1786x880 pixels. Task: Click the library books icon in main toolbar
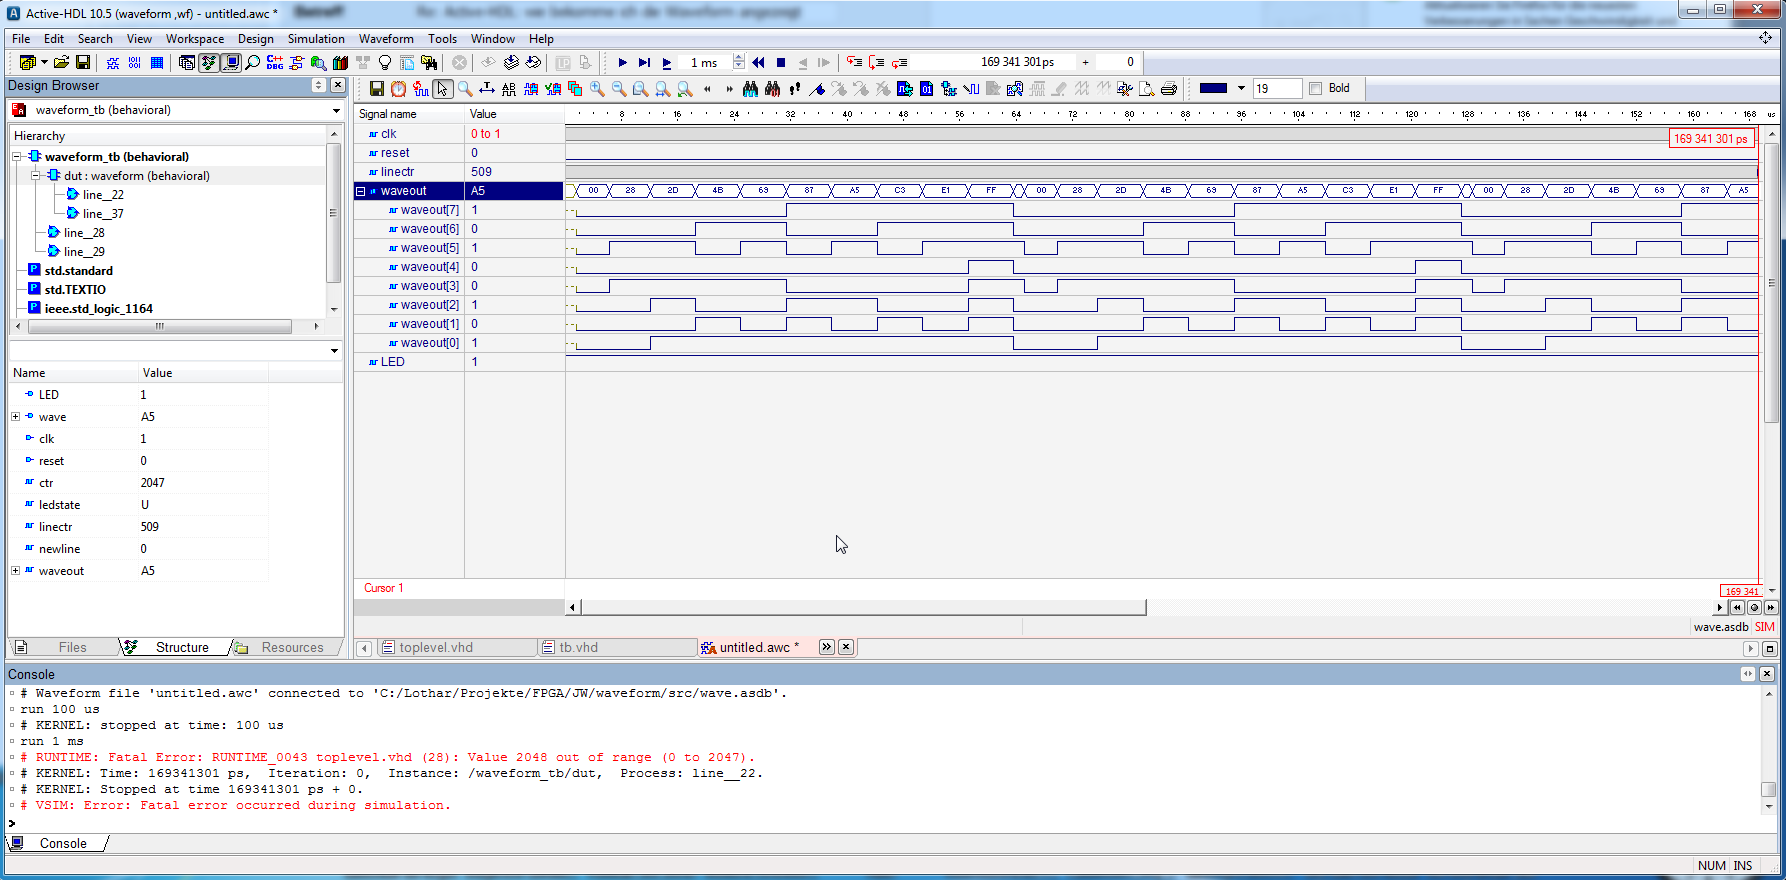(341, 62)
